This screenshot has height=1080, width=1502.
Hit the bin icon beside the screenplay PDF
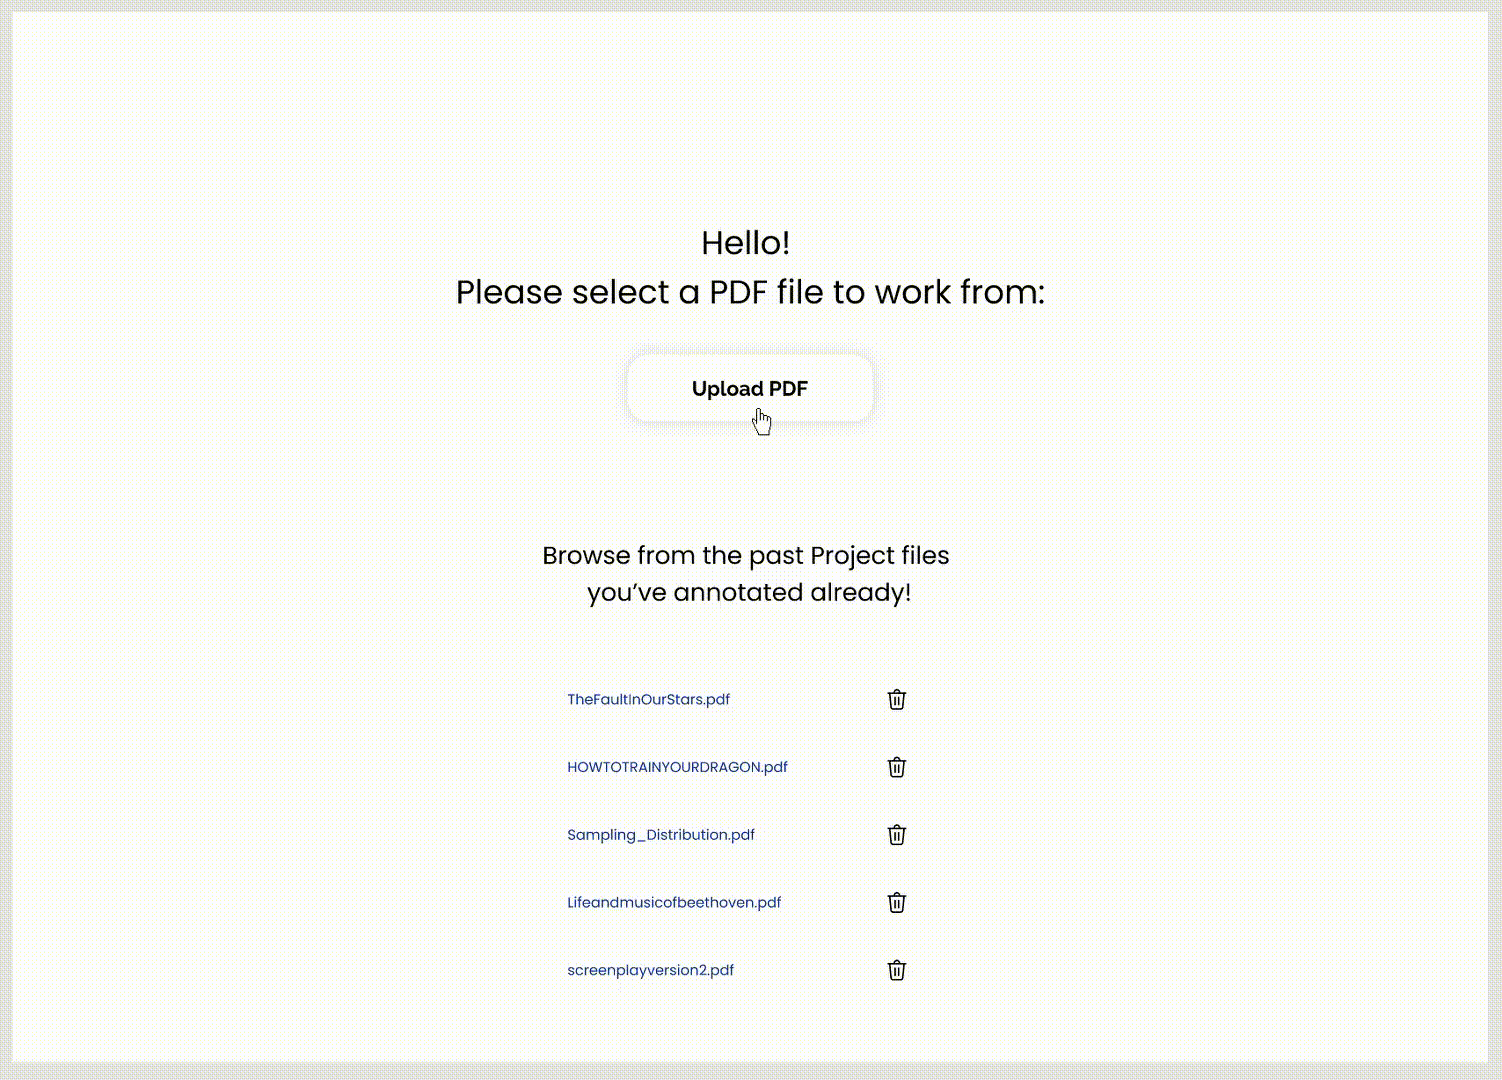click(x=896, y=970)
